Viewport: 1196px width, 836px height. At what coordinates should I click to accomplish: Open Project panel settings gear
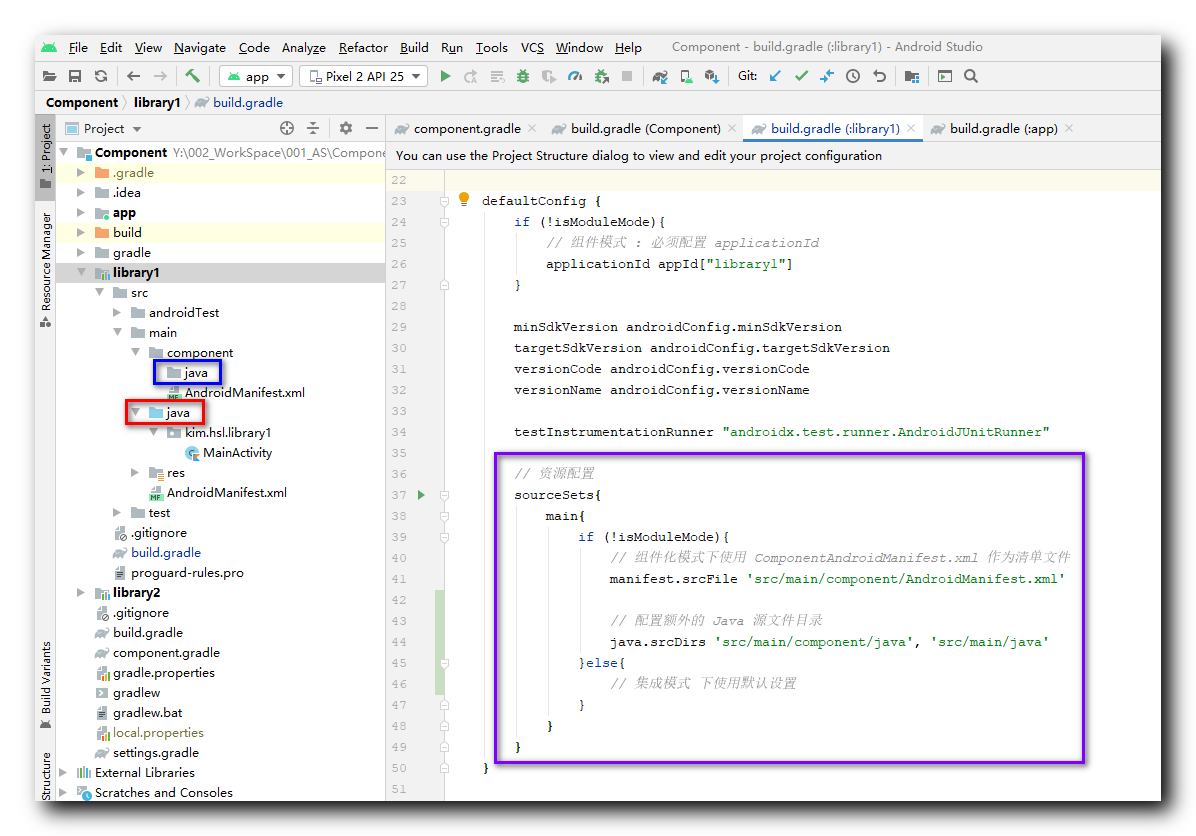point(346,128)
